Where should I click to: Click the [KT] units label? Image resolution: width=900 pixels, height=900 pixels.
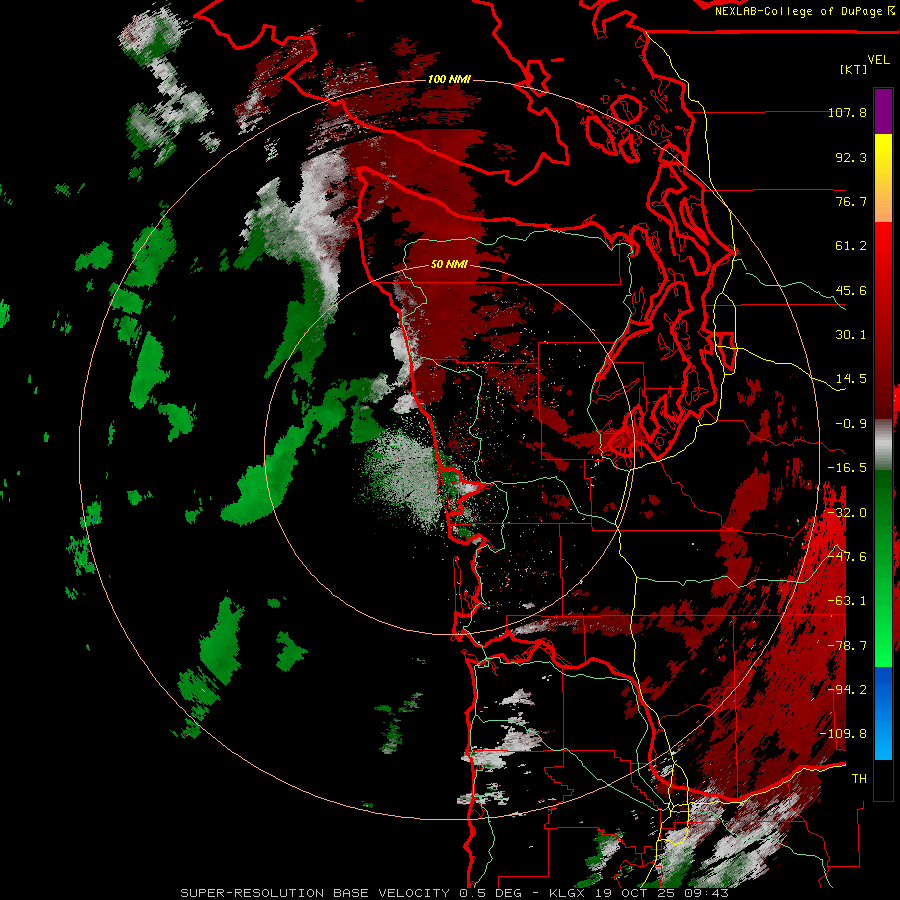pyautogui.click(x=853, y=69)
